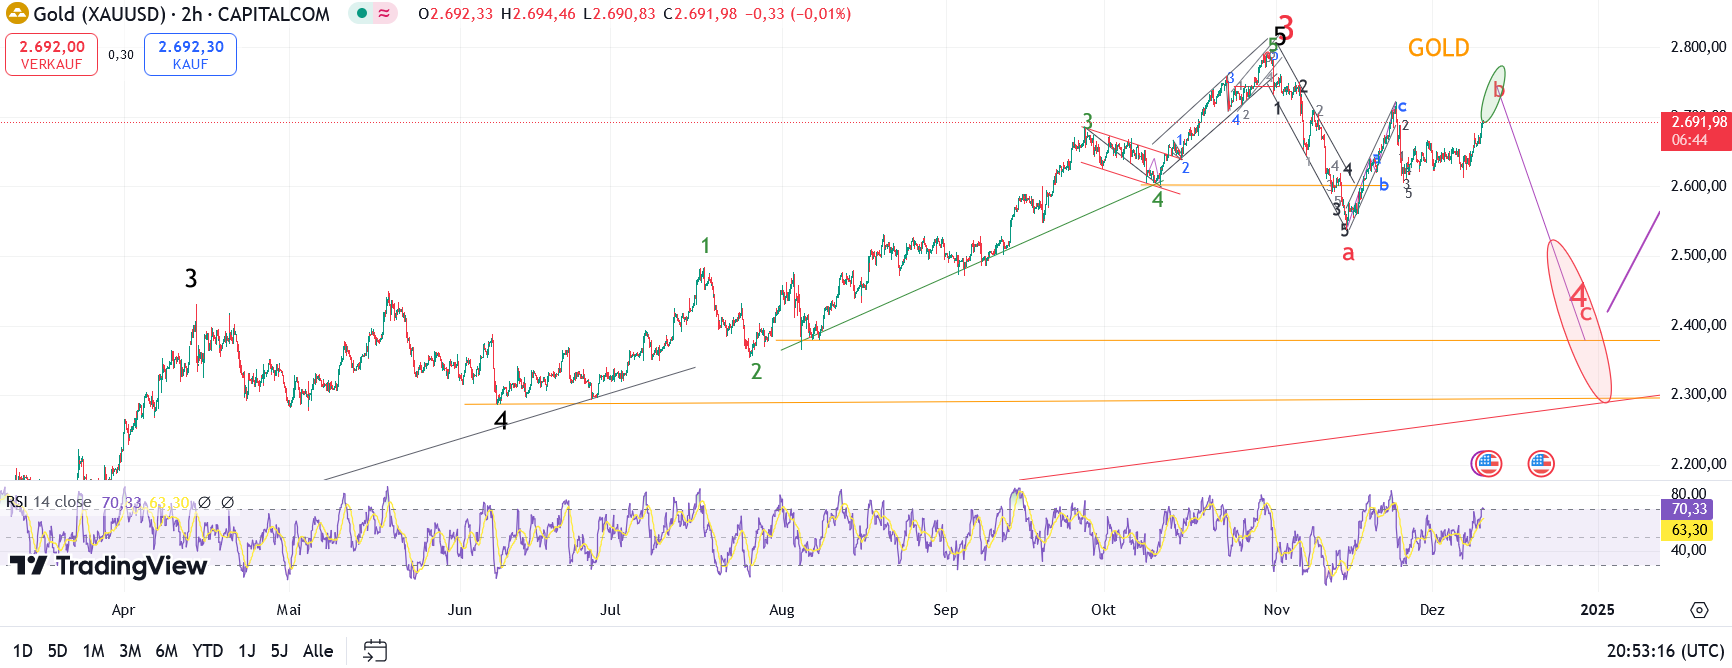Select the 6M time range
The image size is (1732, 668).
[166, 651]
